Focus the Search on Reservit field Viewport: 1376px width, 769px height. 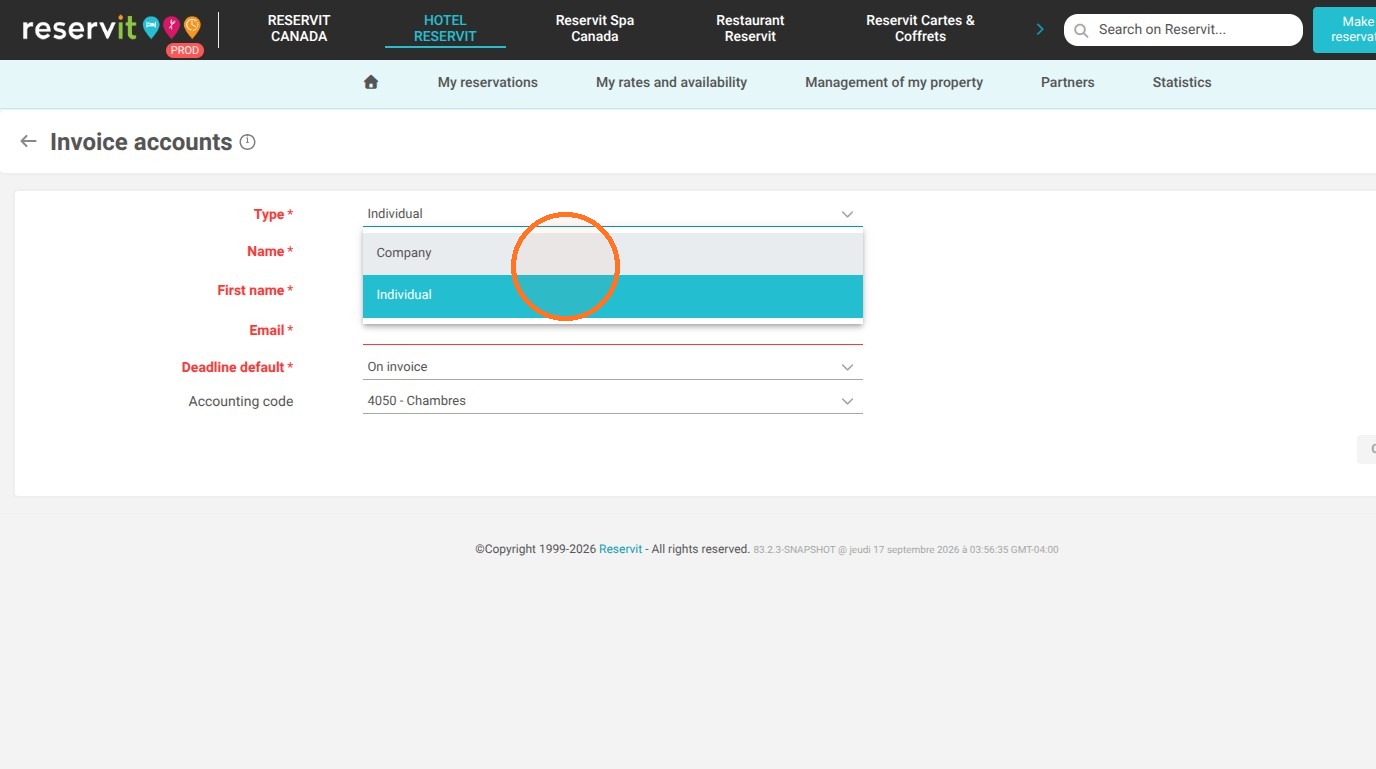tap(1183, 30)
